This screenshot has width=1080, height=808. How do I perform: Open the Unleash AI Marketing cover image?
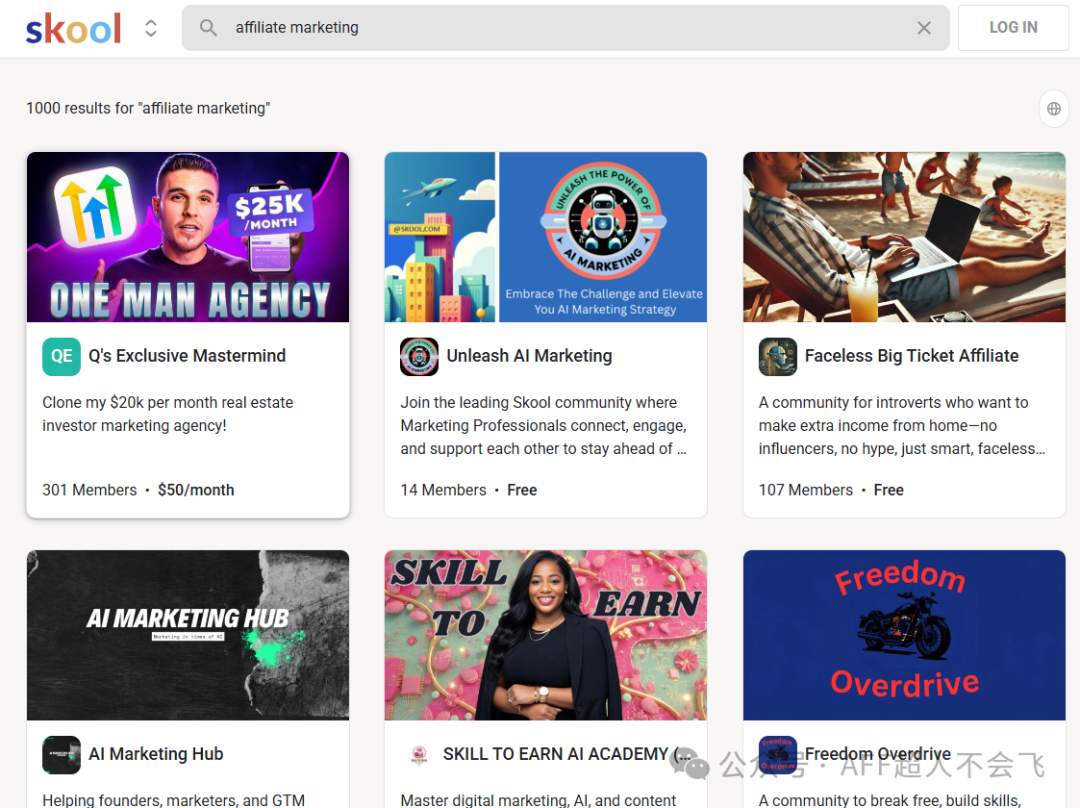pos(546,237)
